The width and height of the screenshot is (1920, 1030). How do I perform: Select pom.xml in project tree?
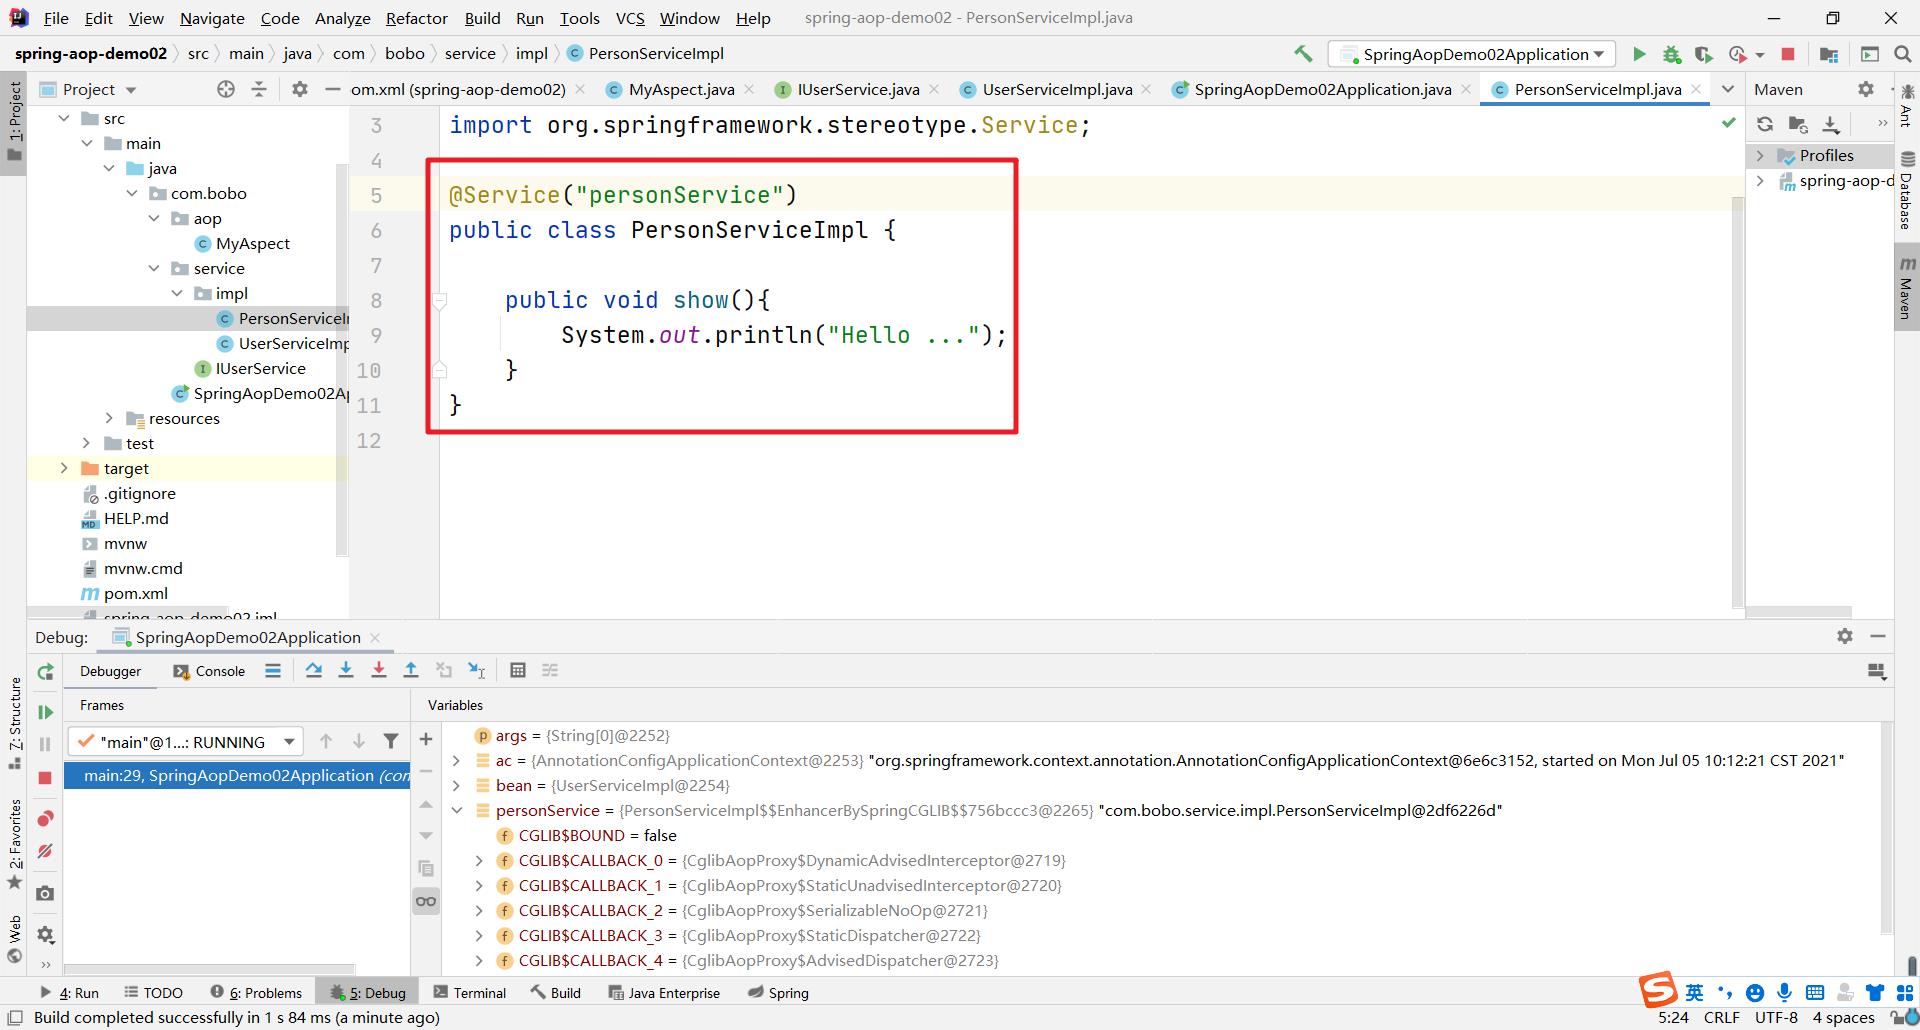pyautogui.click(x=135, y=593)
